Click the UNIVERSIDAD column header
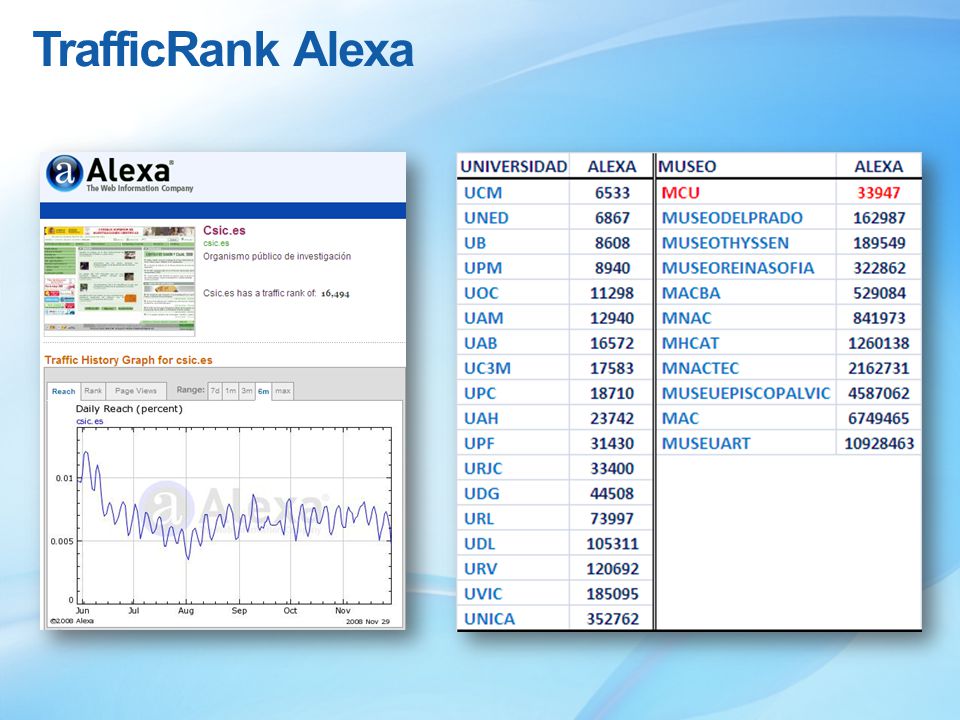The width and height of the screenshot is (960, 720). click(x=514, y=167)
